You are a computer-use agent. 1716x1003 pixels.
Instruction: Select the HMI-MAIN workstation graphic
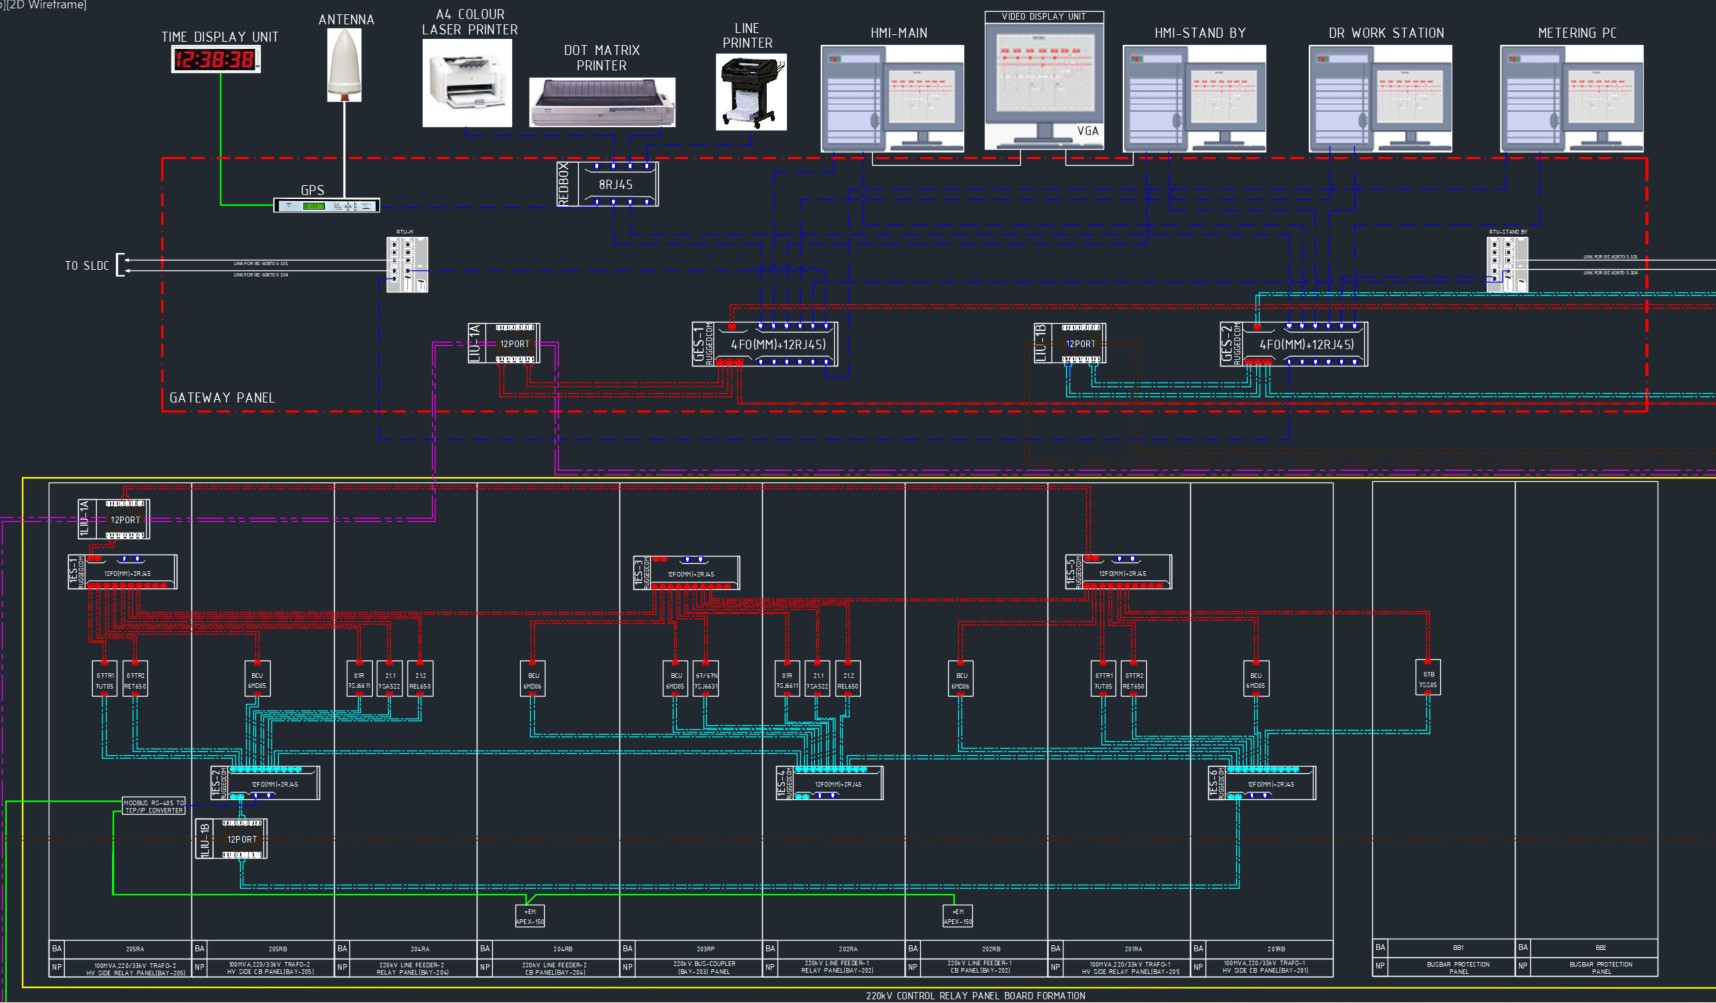(892, 98)
